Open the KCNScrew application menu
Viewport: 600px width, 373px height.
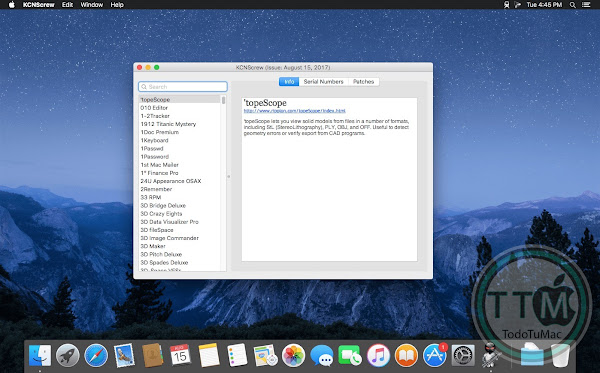pyautogui.click(x=39, y=5)
